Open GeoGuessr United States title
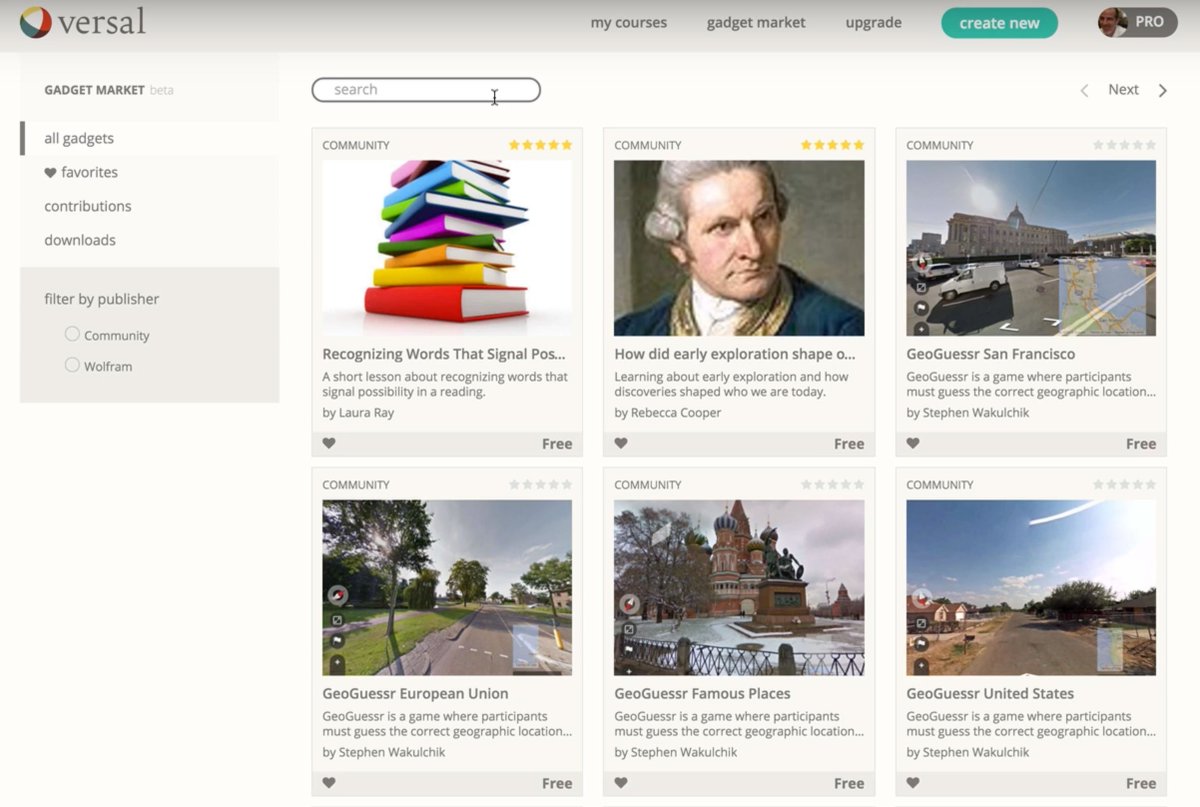Image resolution: width=1200 pixels, height=807 pixels. [x=990, y=693]
